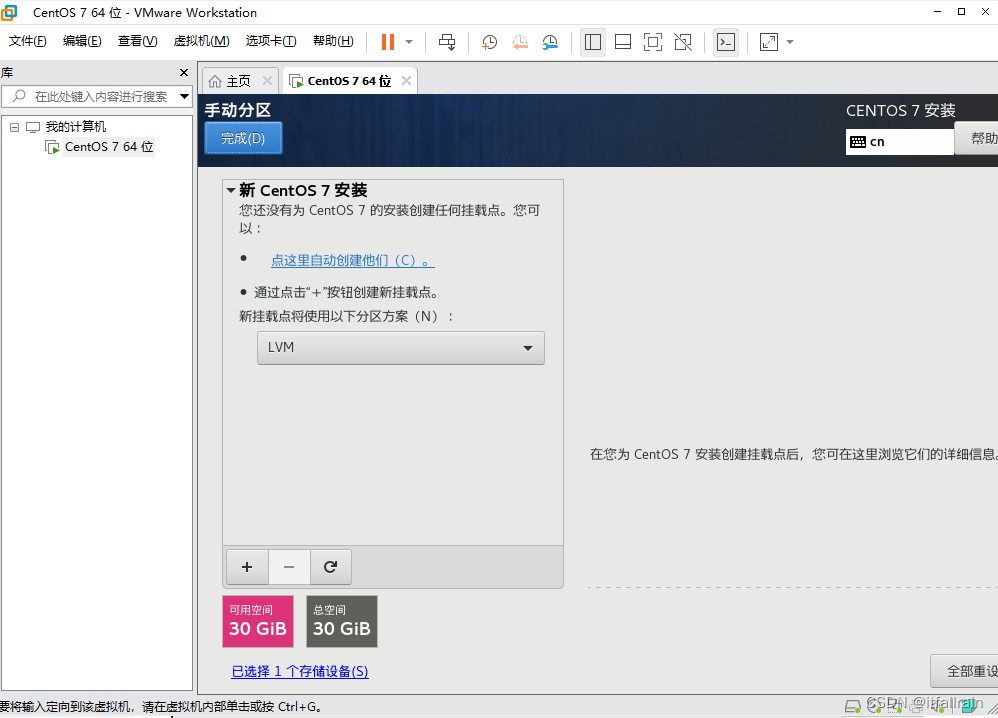Close the library panel
Image resolution: width=998 pixels, height=718 pixels.
tap(184, 73)
